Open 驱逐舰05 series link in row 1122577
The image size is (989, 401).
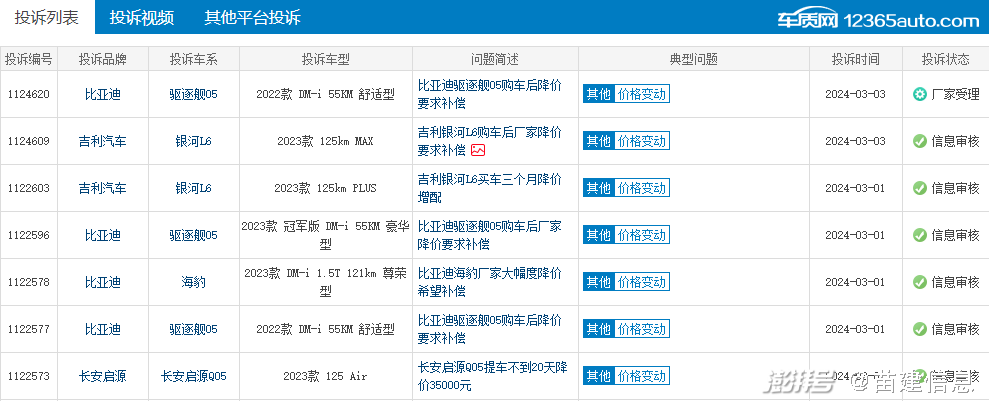(194, 329)
